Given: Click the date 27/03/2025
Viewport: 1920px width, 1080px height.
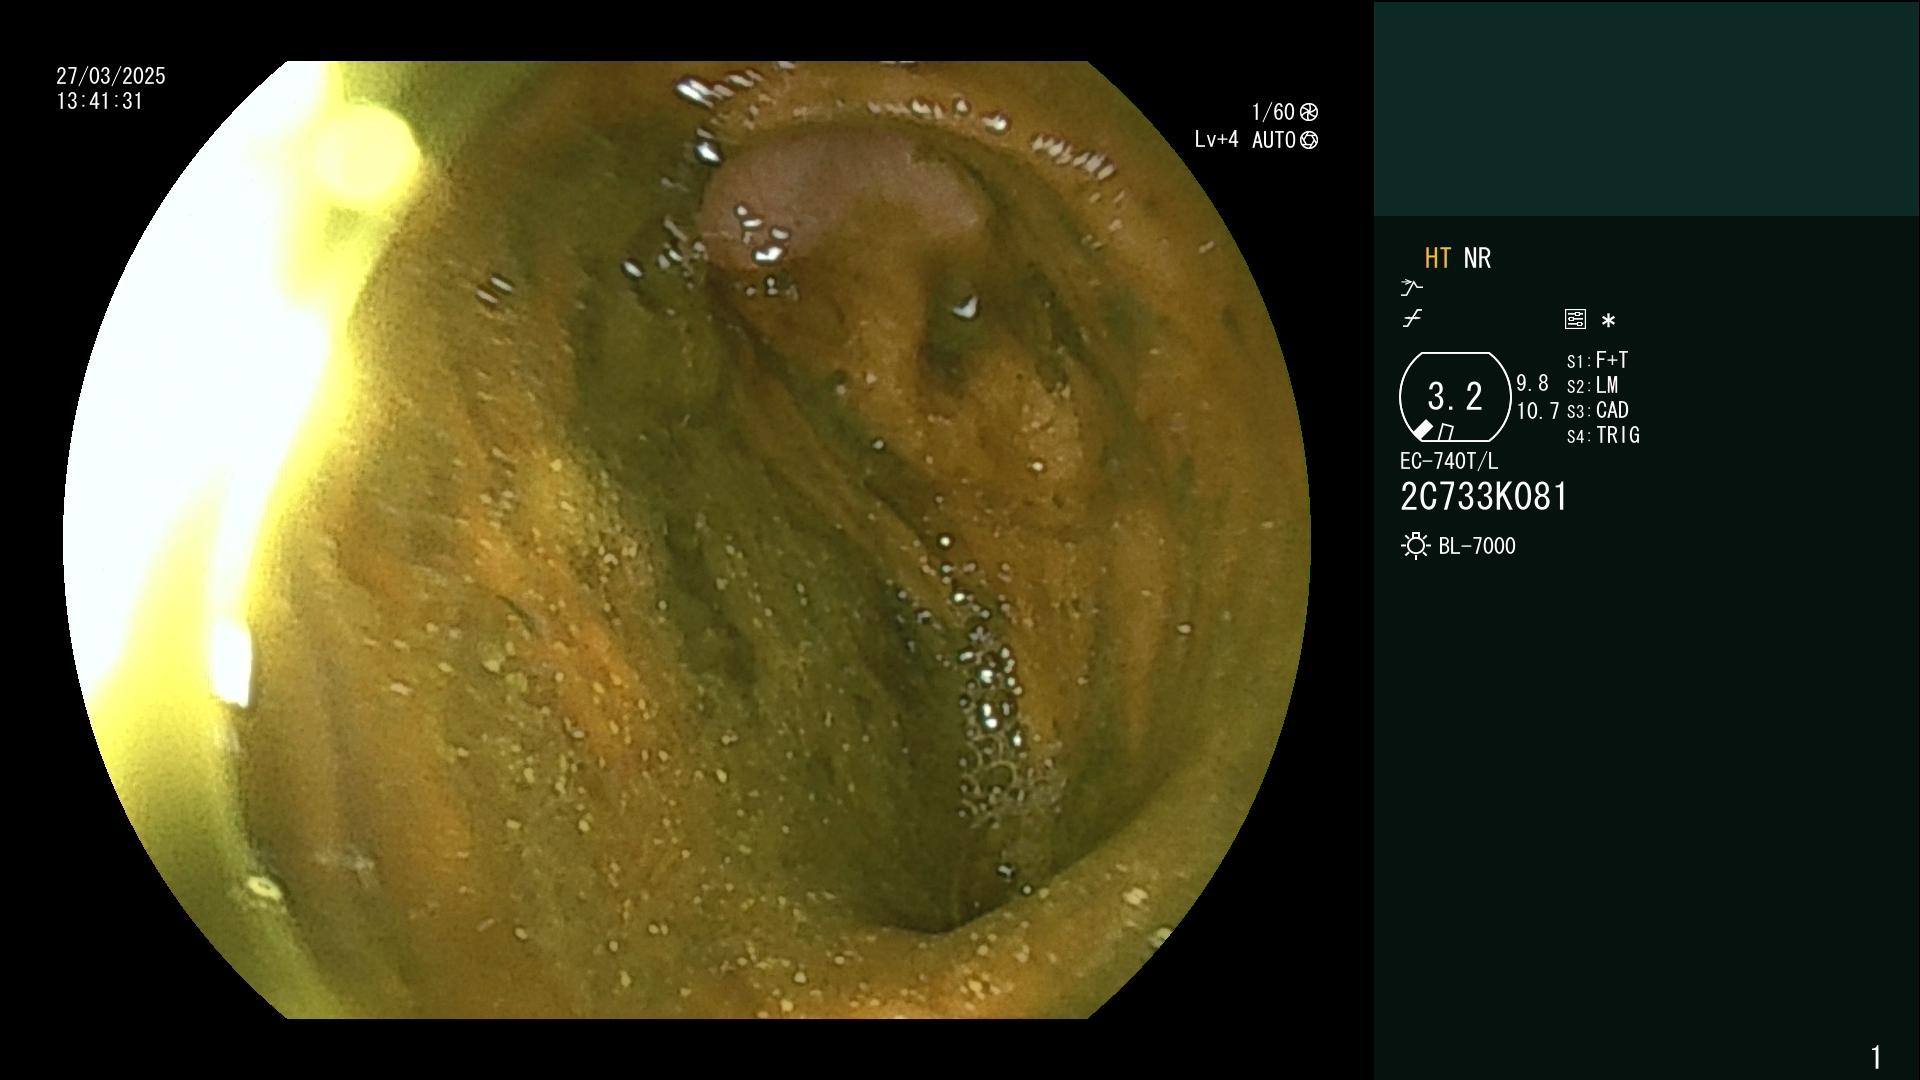Looking at the screenshot, I should pyautogui.click(x=111, y=76).
